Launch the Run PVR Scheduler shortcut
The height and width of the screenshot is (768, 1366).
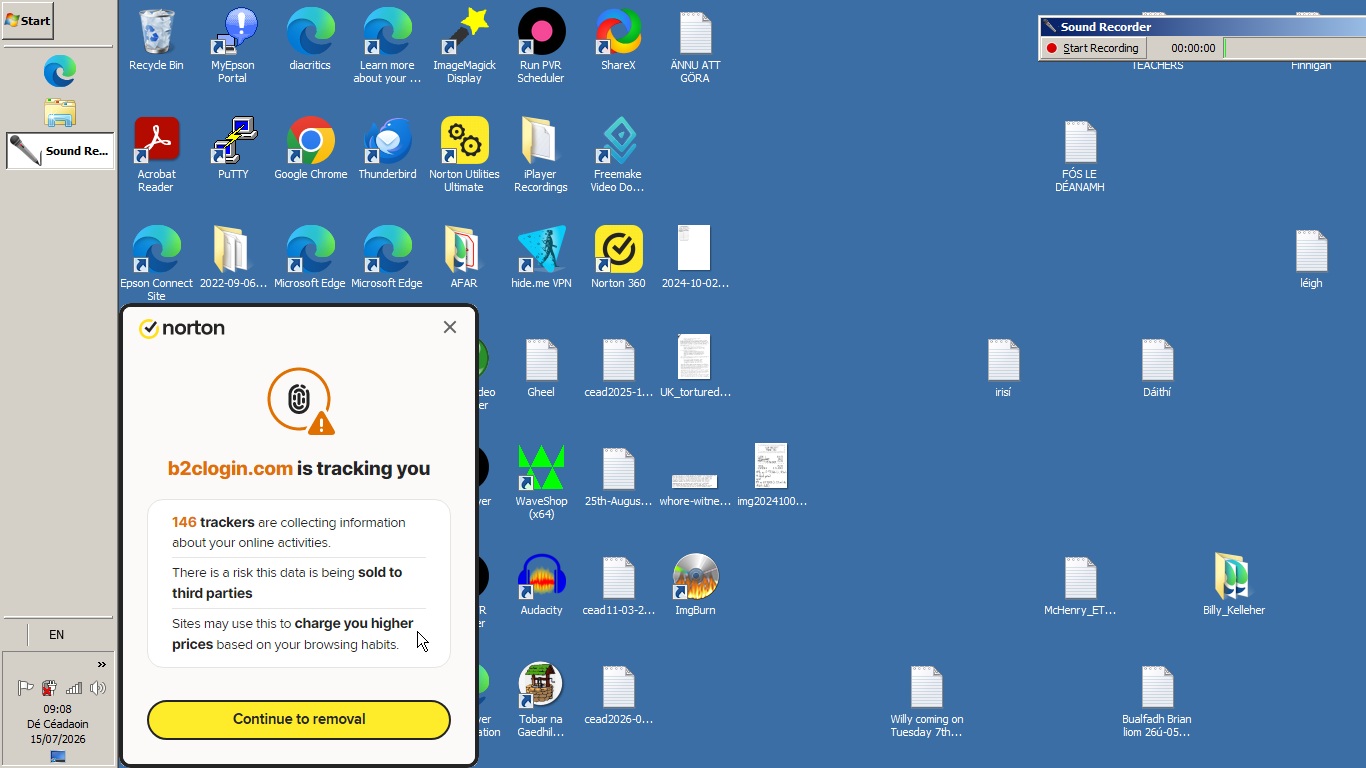pos(541,45)
